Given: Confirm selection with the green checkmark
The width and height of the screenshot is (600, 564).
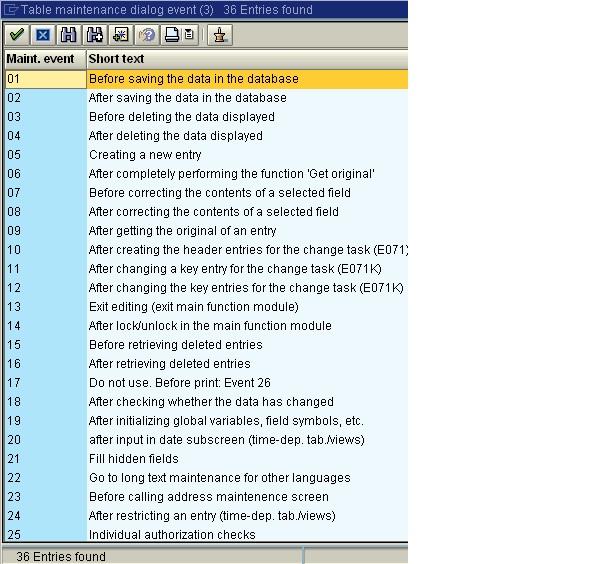Looking at the screenshot, I should (x=17, y=35).
